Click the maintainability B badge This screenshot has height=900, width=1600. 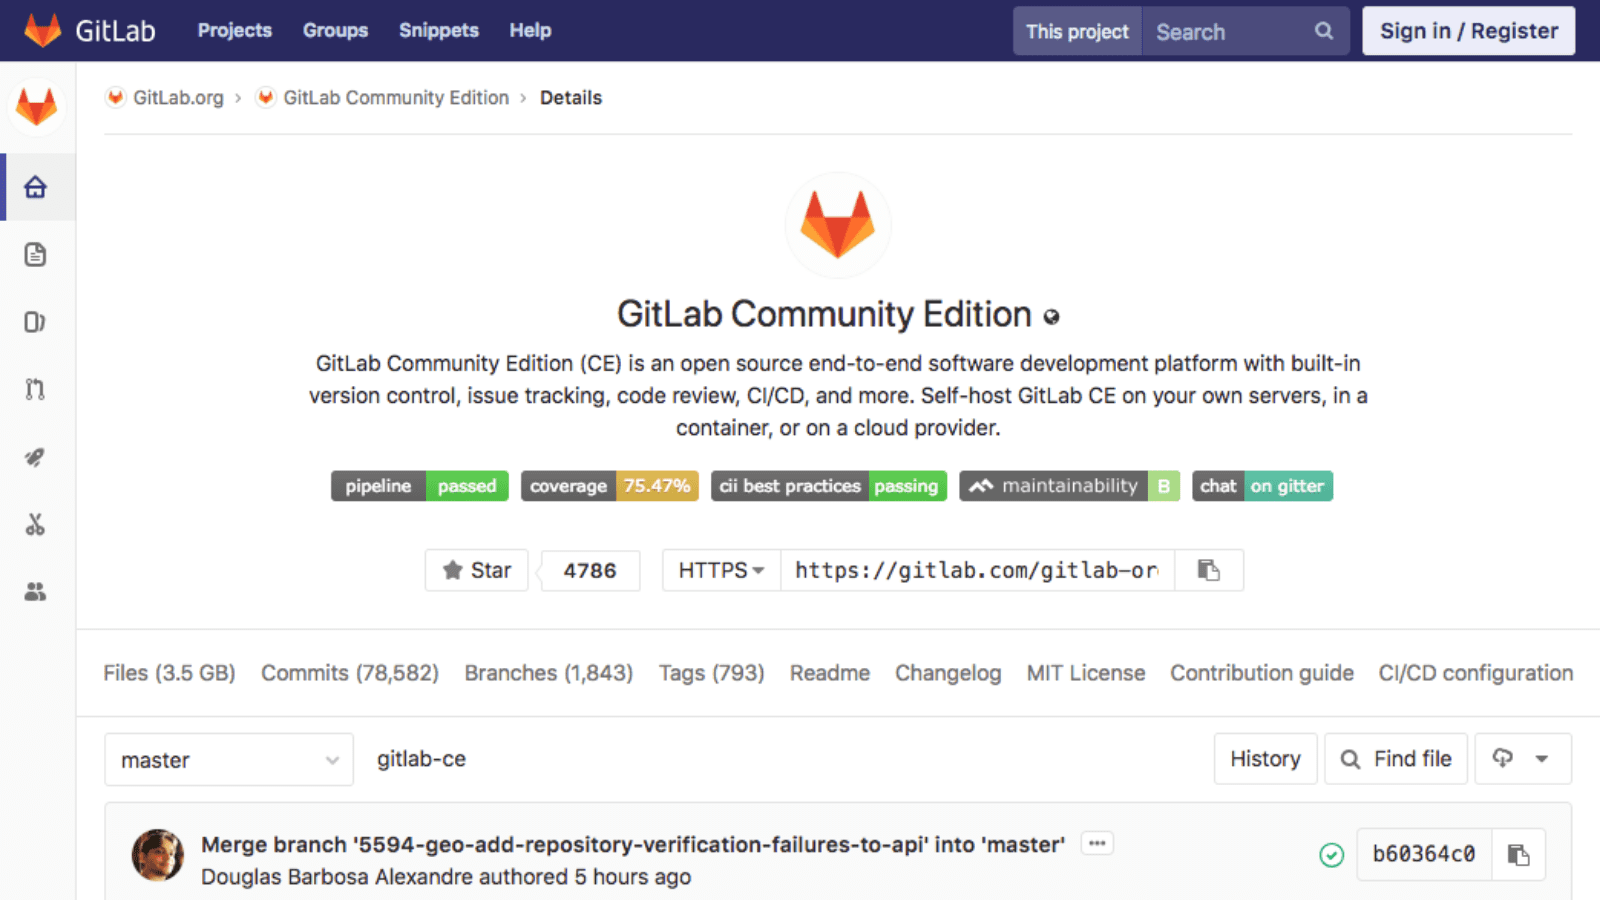pos(1070,486)
